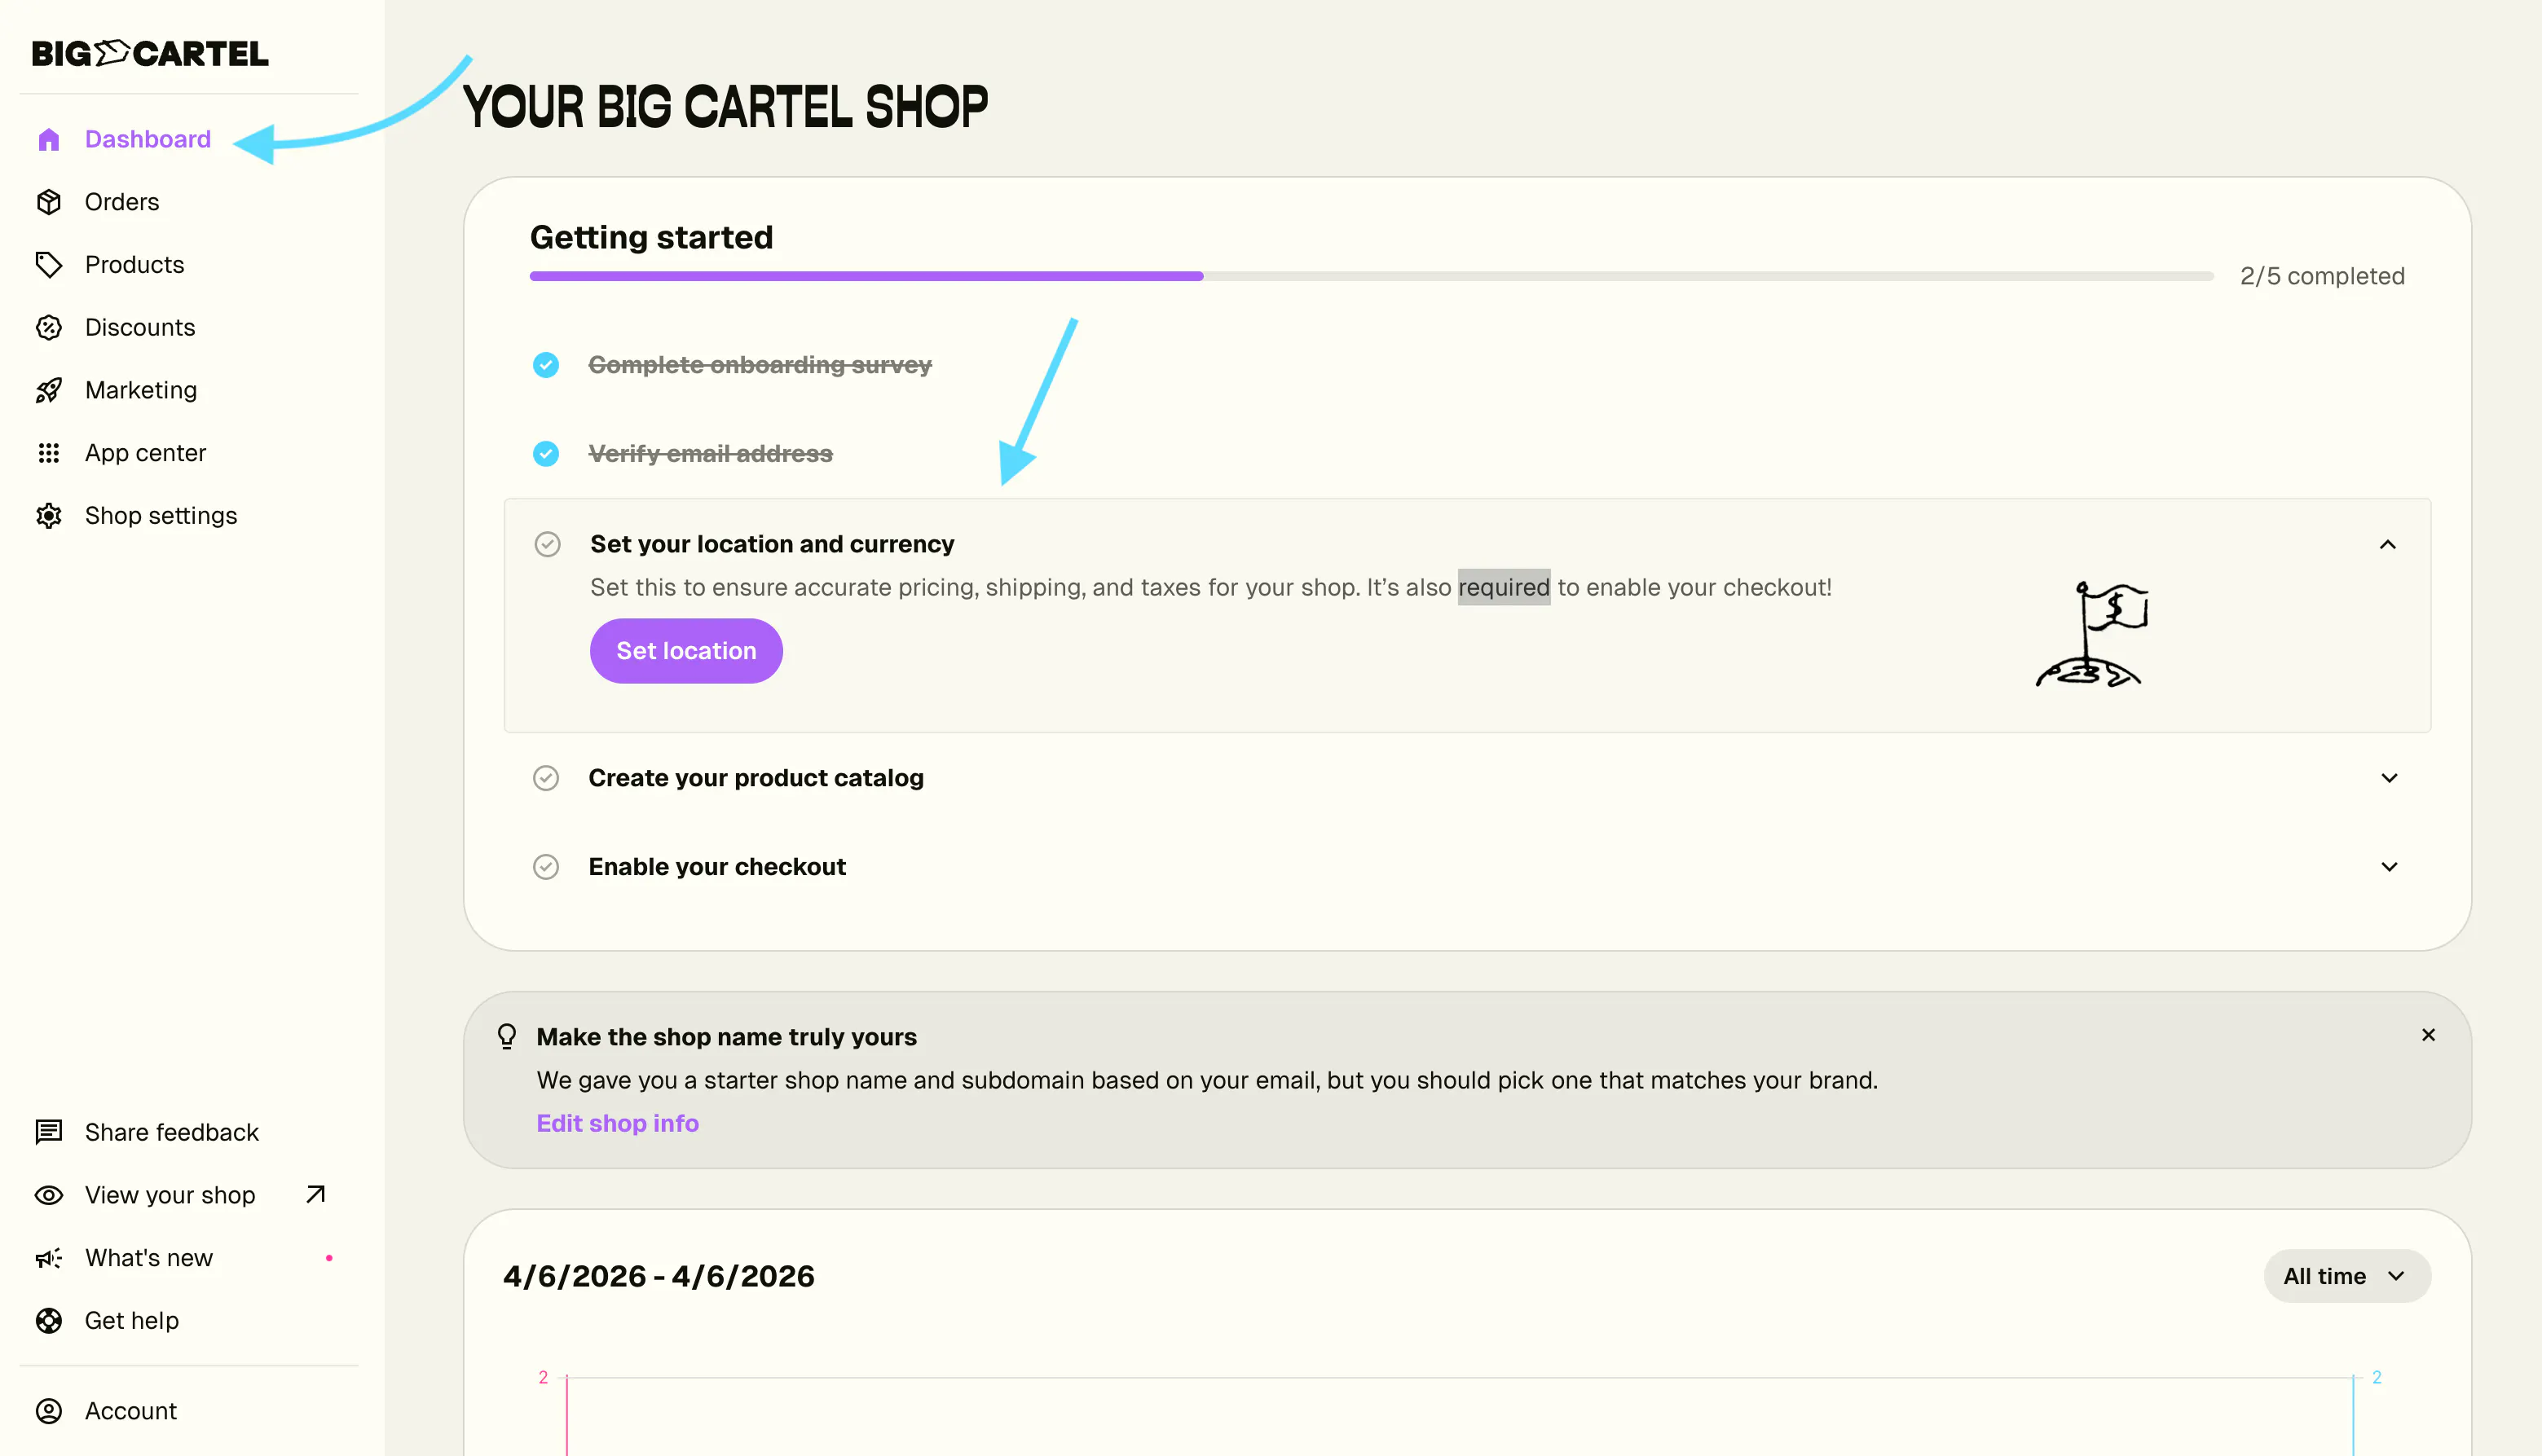Open the All time date range dropdown
2542x1456 pixels.
pyautogui.click(x=2346, y=1276)
